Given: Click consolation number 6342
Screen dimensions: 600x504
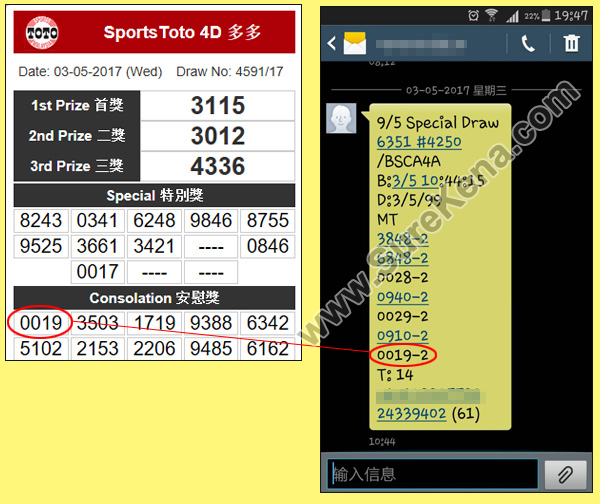Looking at the screenshot, I should tap(267, 323).
